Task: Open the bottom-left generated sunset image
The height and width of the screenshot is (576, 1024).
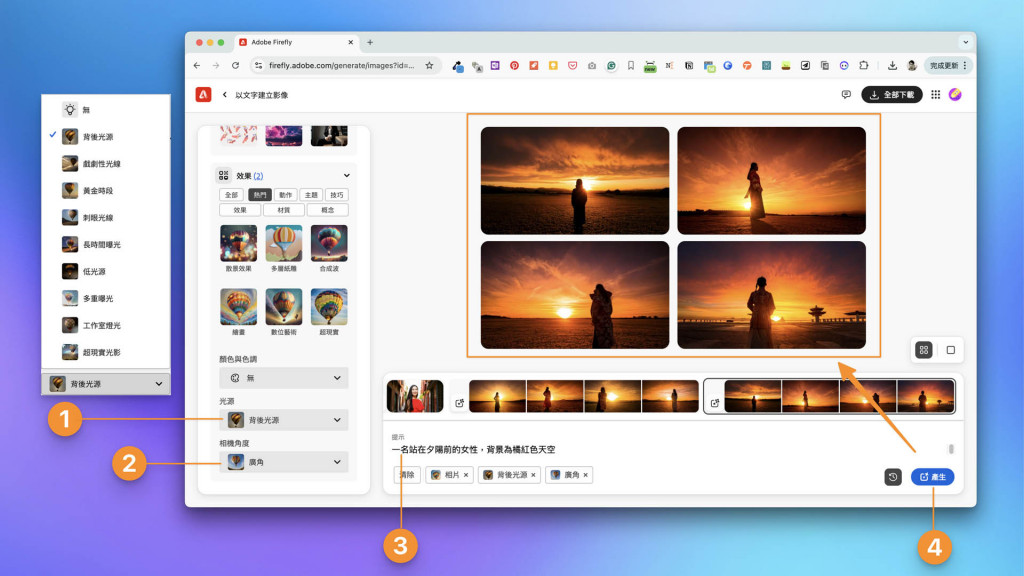Action: point(575,295)
